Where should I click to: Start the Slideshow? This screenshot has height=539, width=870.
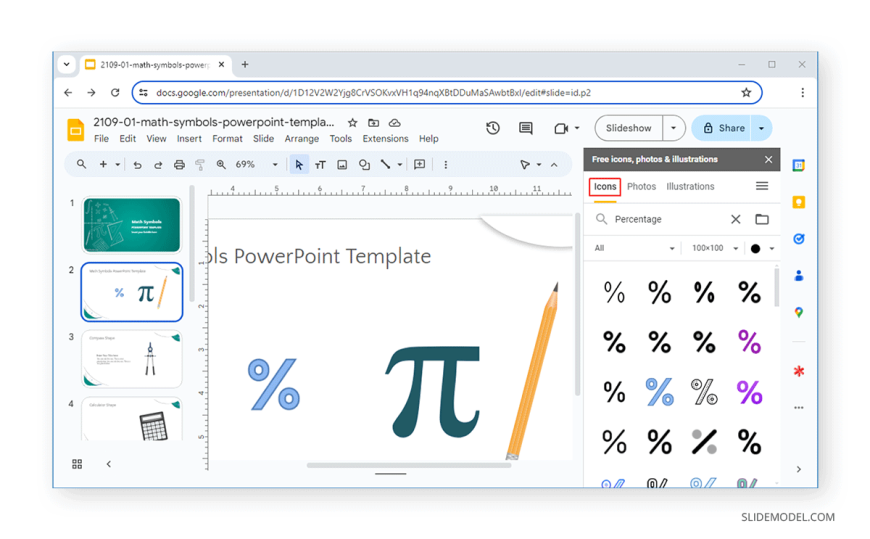pyautogui.click(x=629, y=128)
